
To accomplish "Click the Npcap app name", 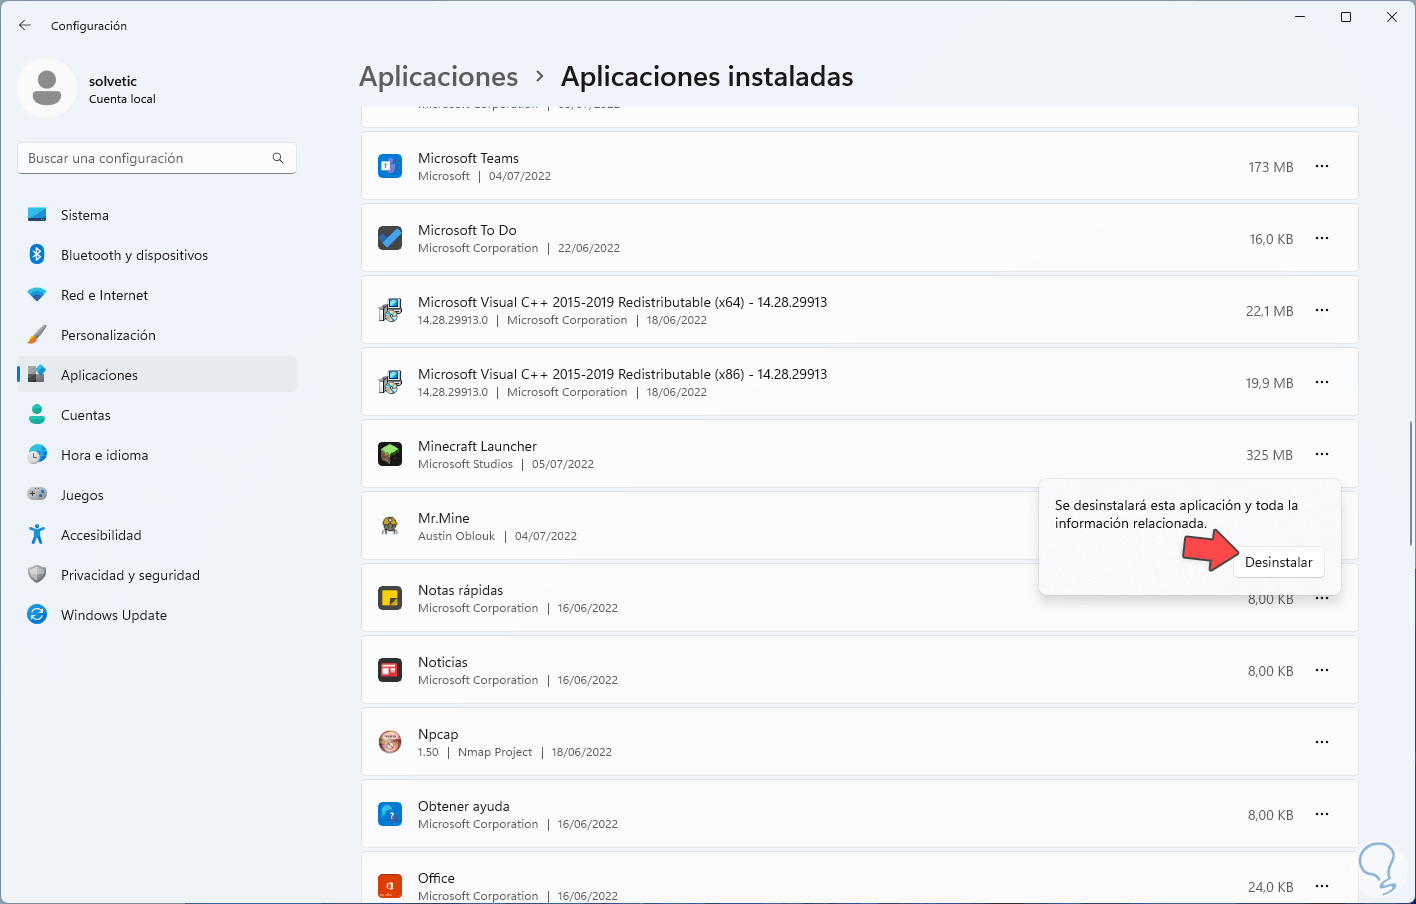I will click(x=438, y=734).
